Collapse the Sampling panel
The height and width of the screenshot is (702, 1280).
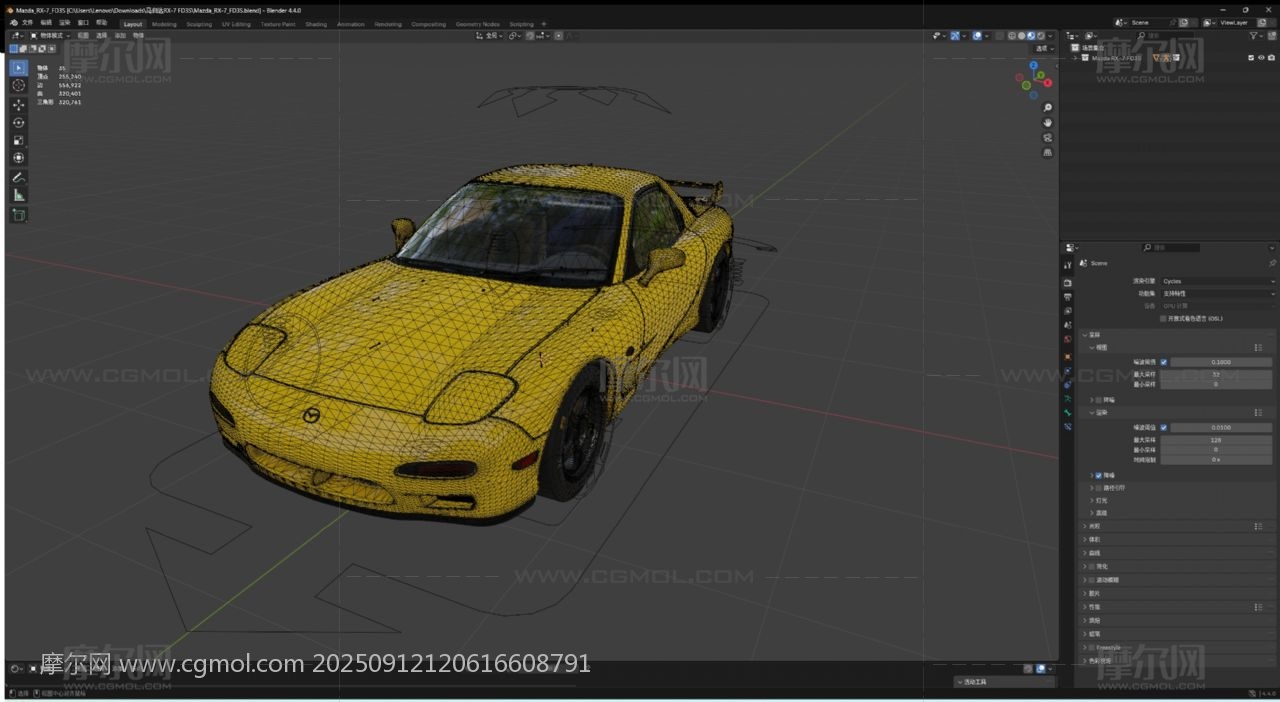1085,335
